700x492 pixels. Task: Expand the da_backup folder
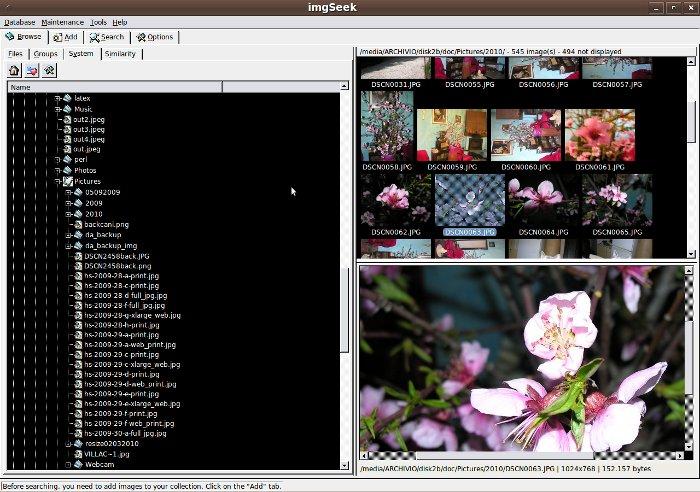tap(68, 235)
